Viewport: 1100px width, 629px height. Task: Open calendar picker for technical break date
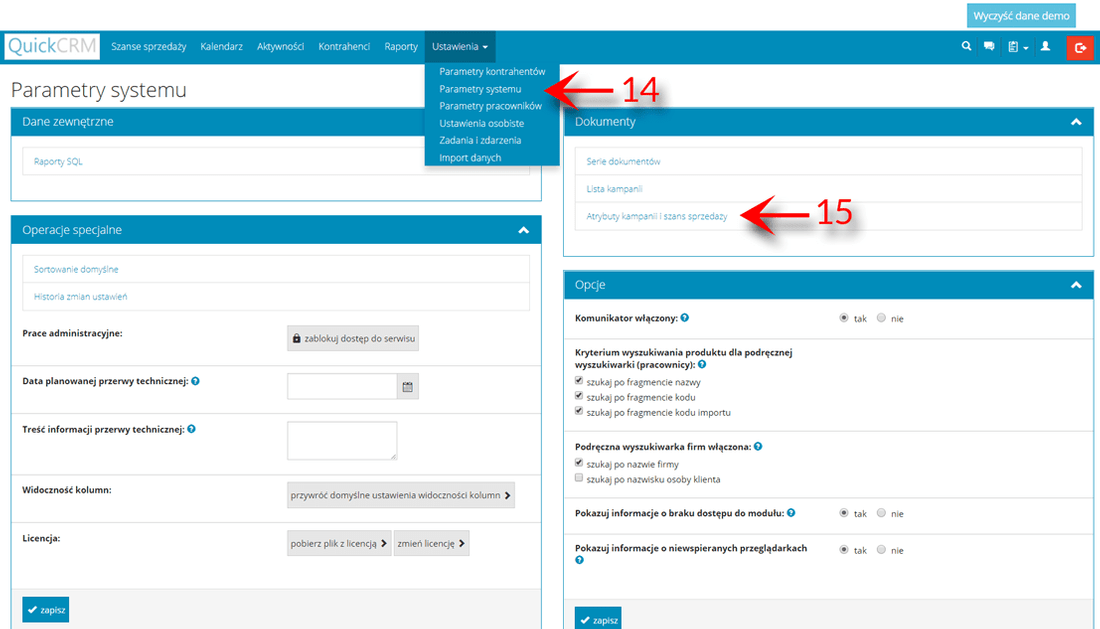(407, 386)
